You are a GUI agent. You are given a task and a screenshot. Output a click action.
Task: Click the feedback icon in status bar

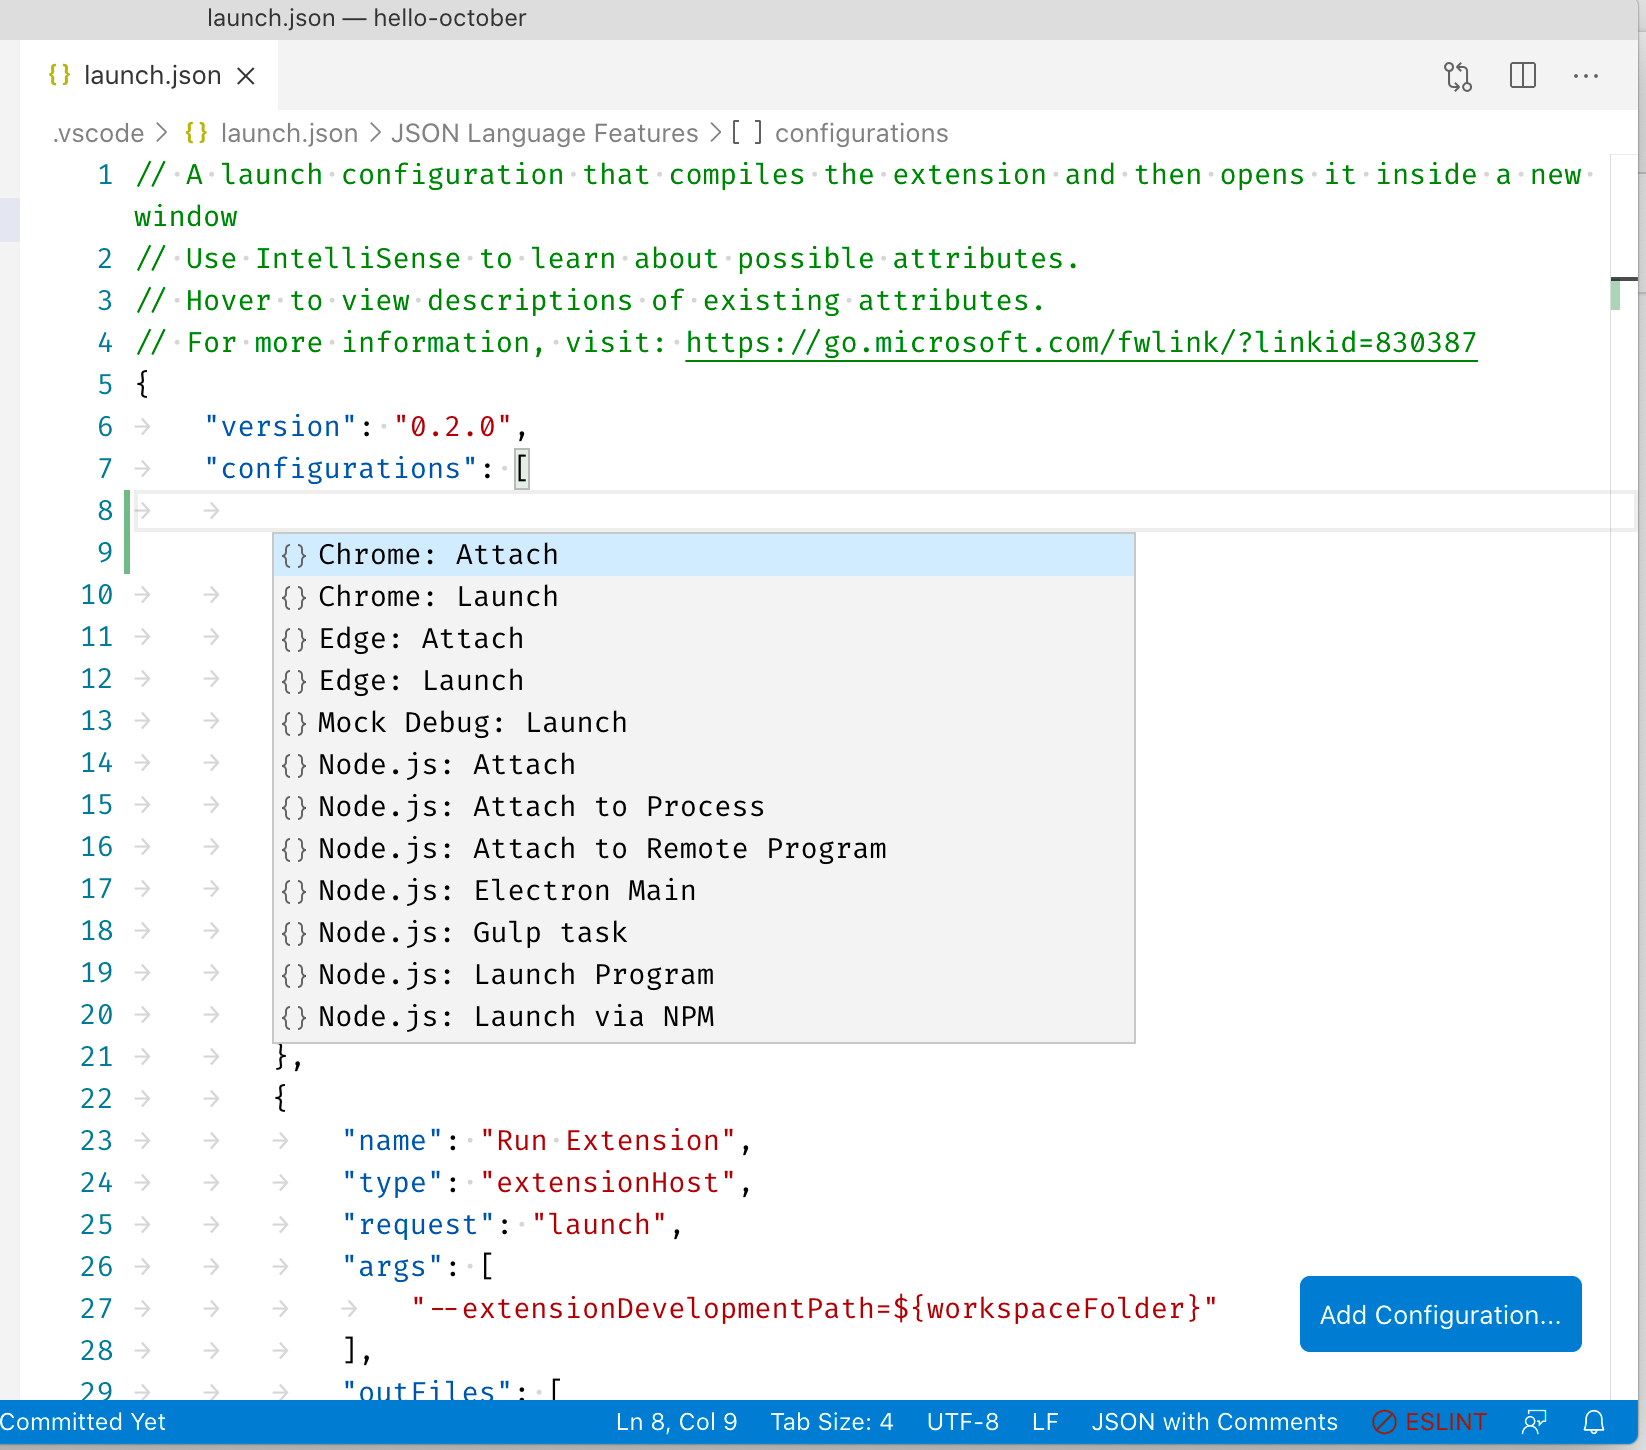tap(1534, 1422)
